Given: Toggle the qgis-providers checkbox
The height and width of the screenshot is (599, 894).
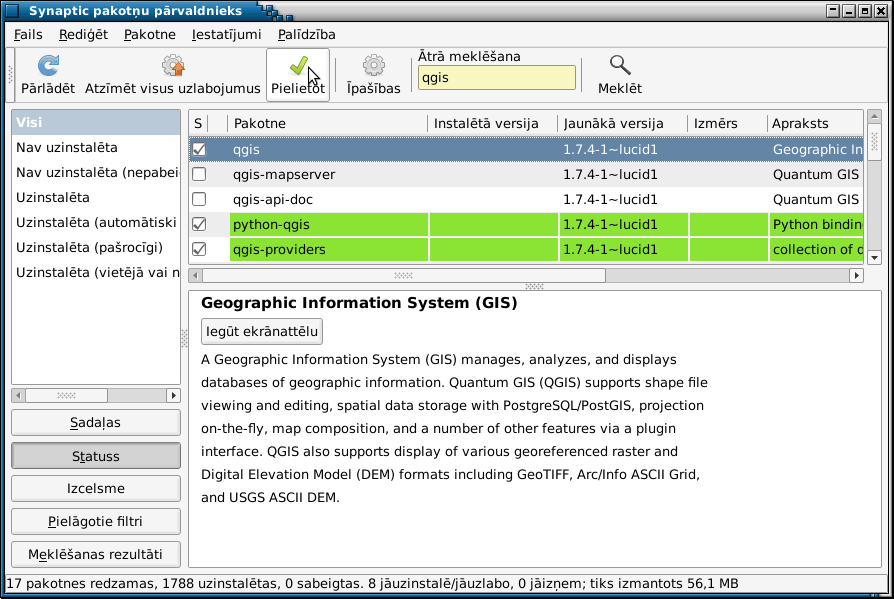Looking at the screenshot, I should point(199,250).
